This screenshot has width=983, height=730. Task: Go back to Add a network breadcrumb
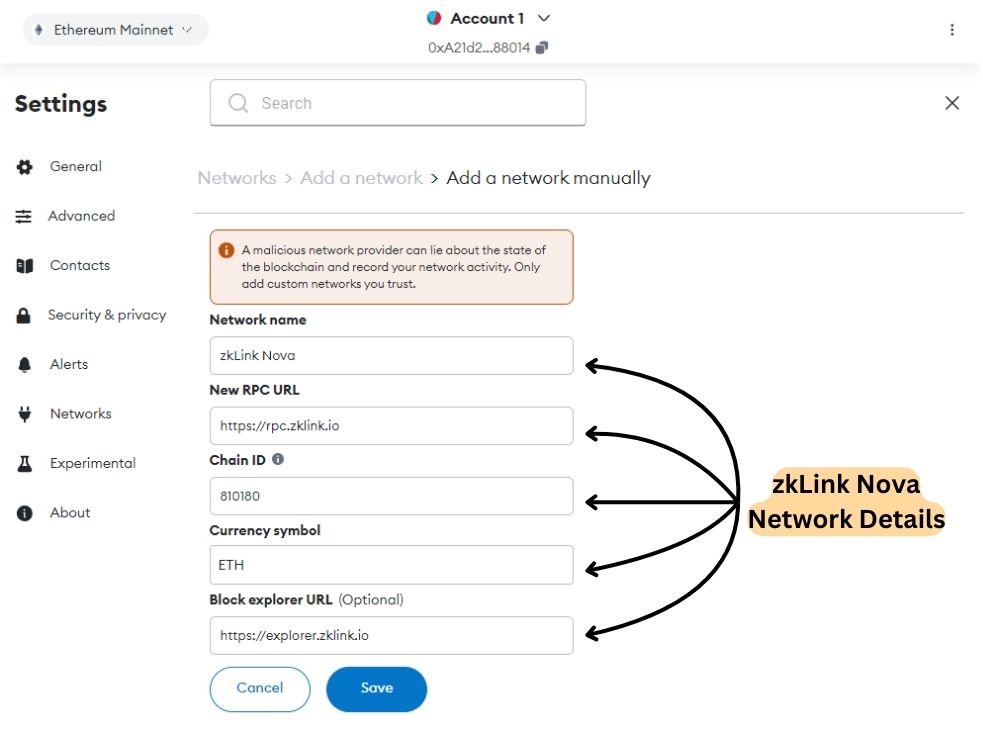[361, 178]
